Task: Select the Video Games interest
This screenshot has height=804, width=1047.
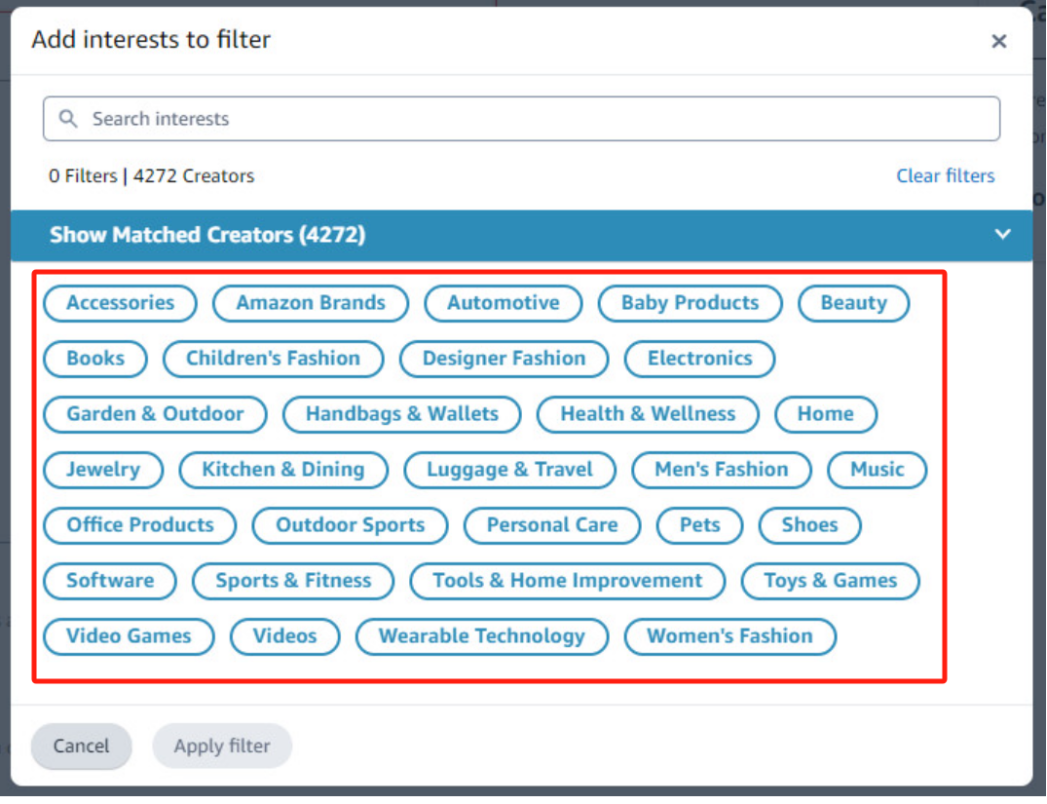Action: [129, 636]
